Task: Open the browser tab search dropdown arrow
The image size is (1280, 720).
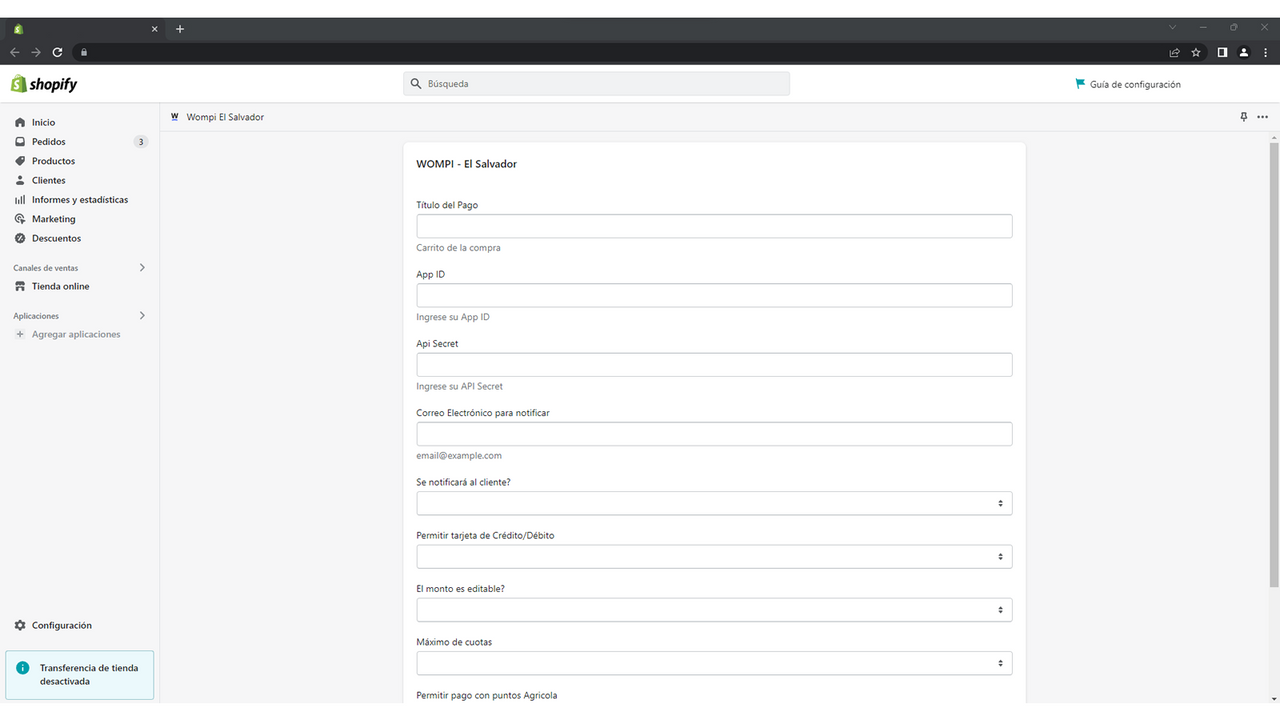Action: pos(1173,28)
